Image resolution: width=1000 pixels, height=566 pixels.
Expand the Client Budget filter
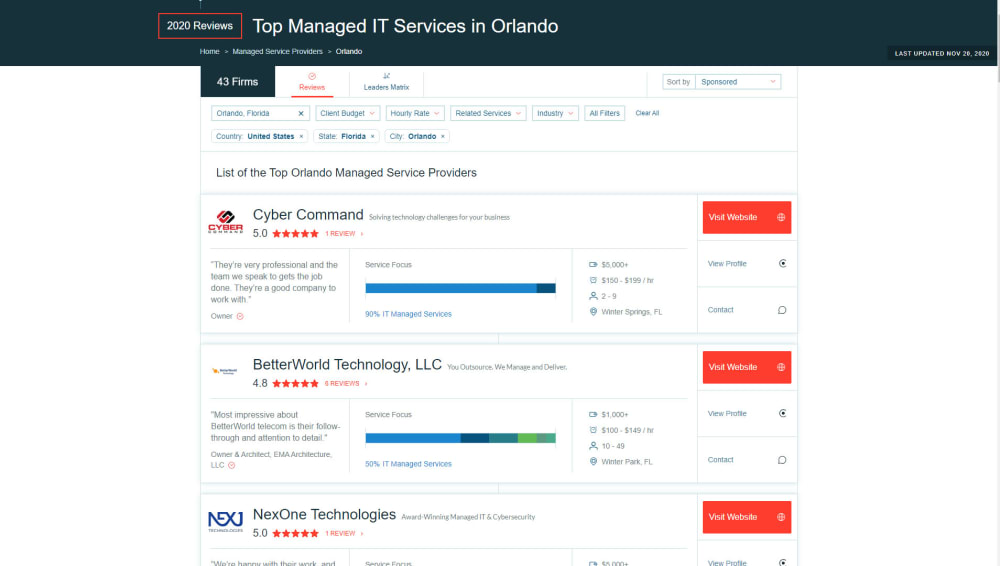(x=348, y=113)
